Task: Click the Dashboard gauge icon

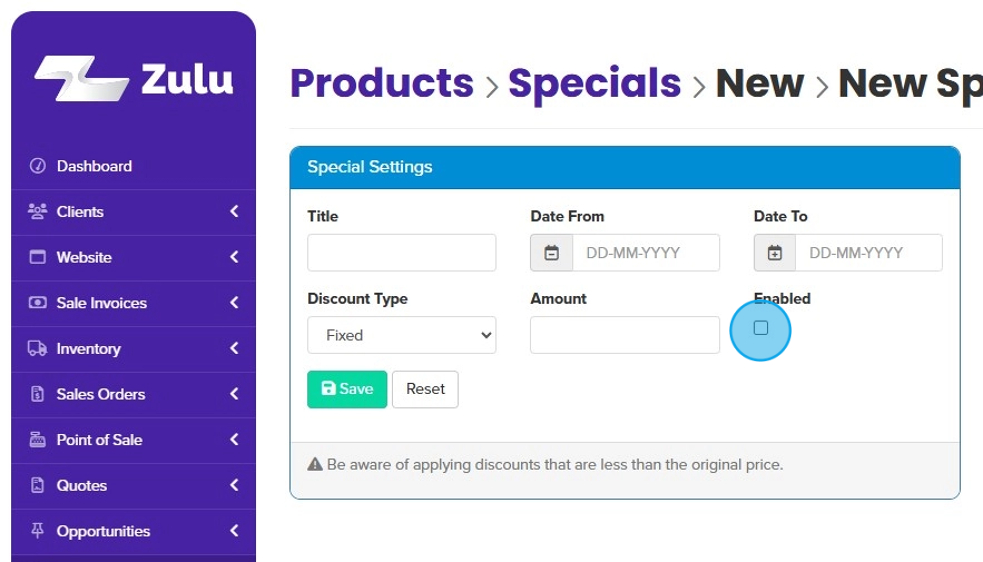Action: pyautogui.click(x=38, y=166)
